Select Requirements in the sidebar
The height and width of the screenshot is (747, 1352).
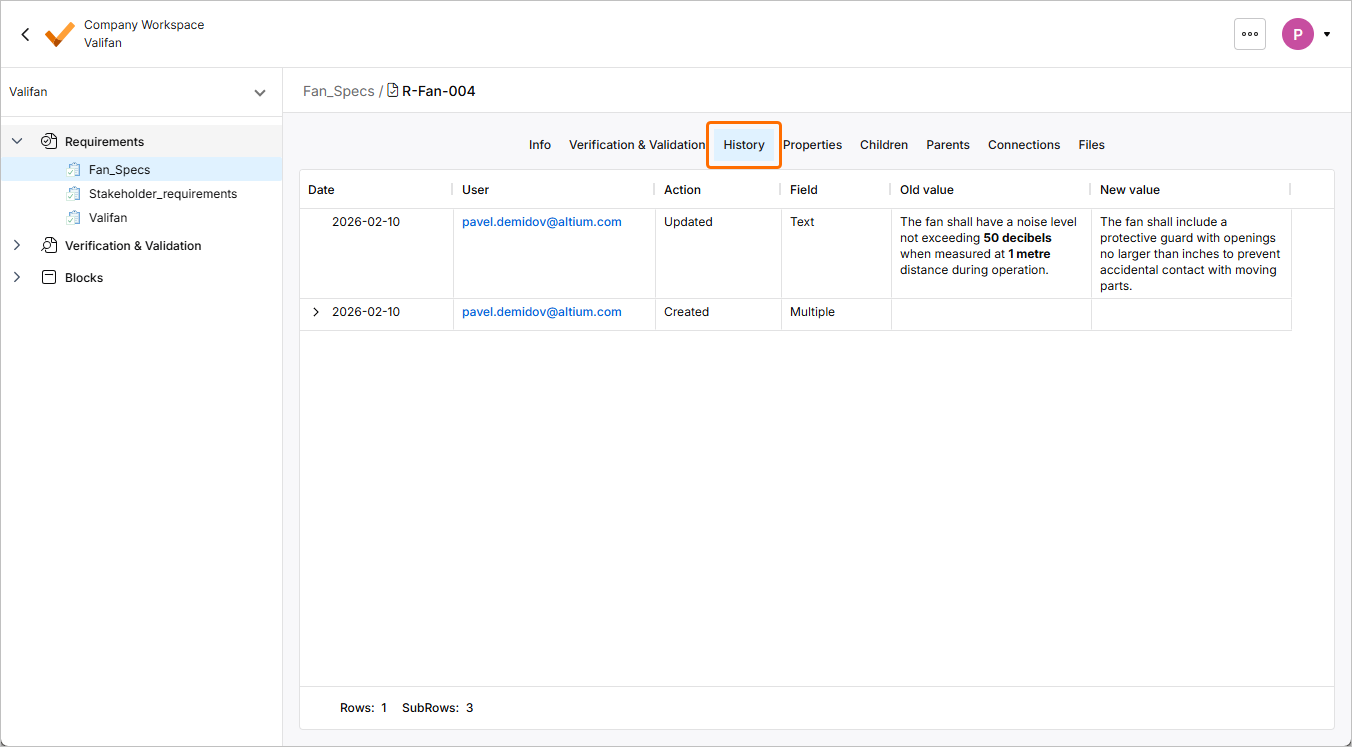tap(104, 142)
